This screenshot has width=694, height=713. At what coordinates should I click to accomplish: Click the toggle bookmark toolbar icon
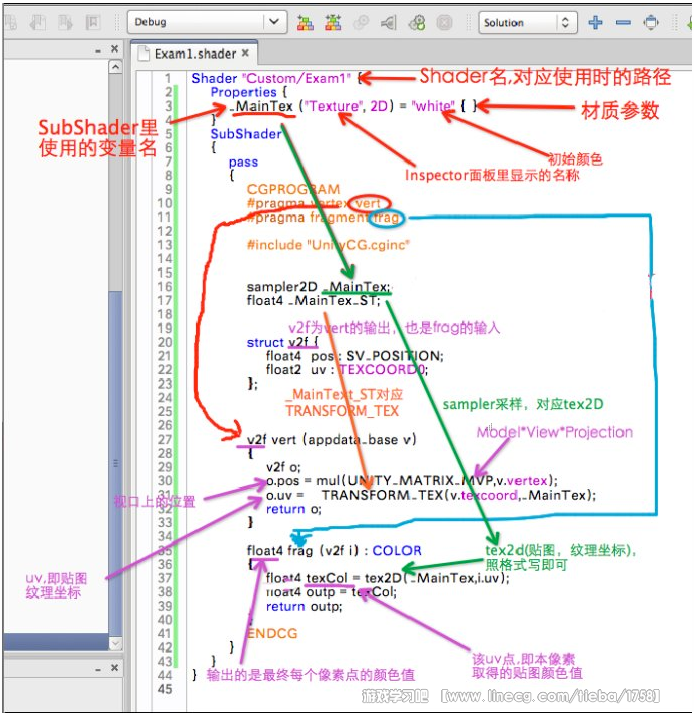pos(93,22)
